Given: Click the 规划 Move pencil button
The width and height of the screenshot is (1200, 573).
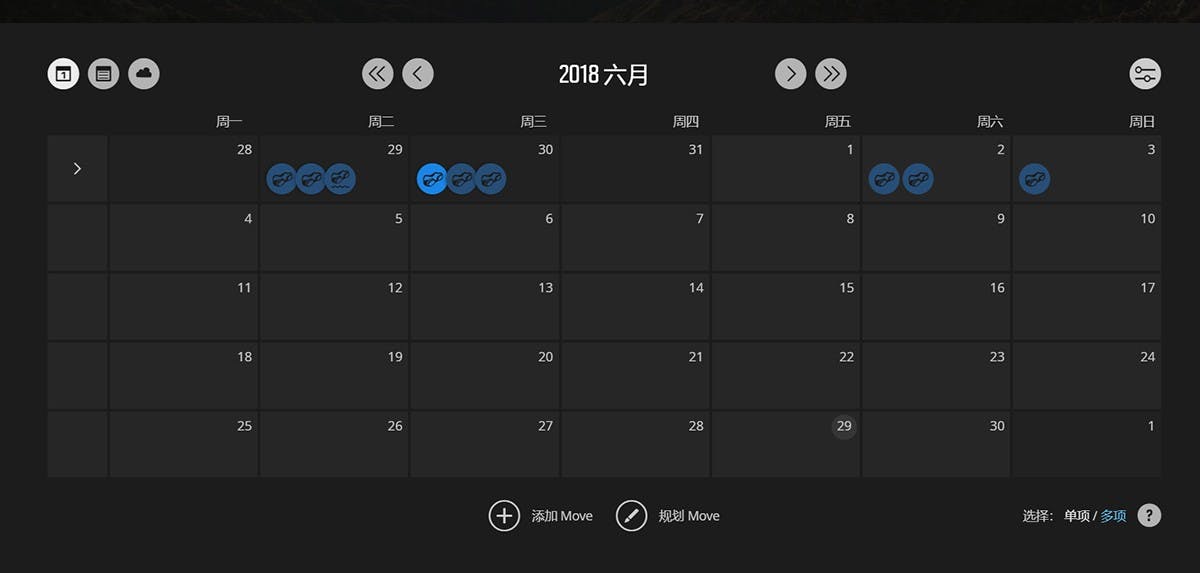Looking at the screenshot, I should tap(631, 516).
